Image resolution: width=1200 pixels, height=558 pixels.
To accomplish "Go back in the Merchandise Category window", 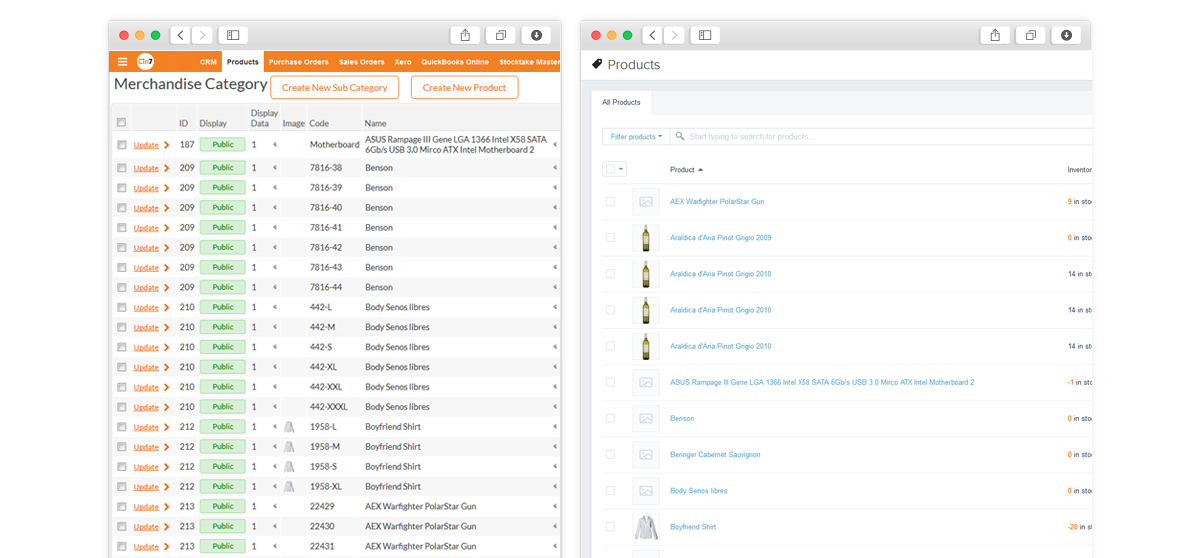I will [180, 35].
